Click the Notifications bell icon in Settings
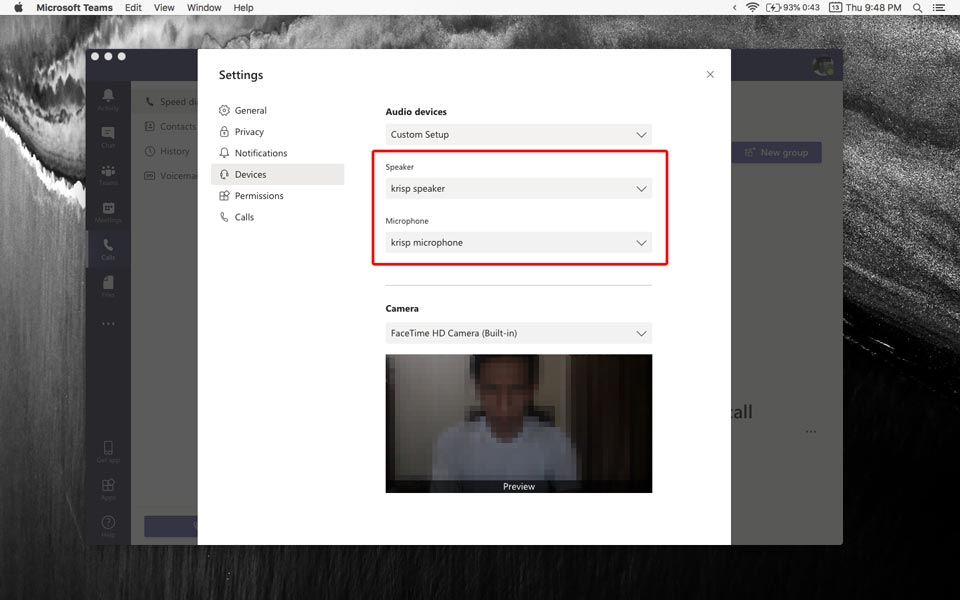The width and height of the screenshot is (960, 600). [224, 153]
